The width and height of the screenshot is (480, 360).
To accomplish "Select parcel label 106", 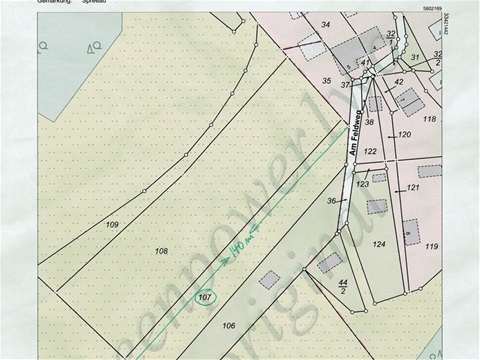I will (229, 325).
